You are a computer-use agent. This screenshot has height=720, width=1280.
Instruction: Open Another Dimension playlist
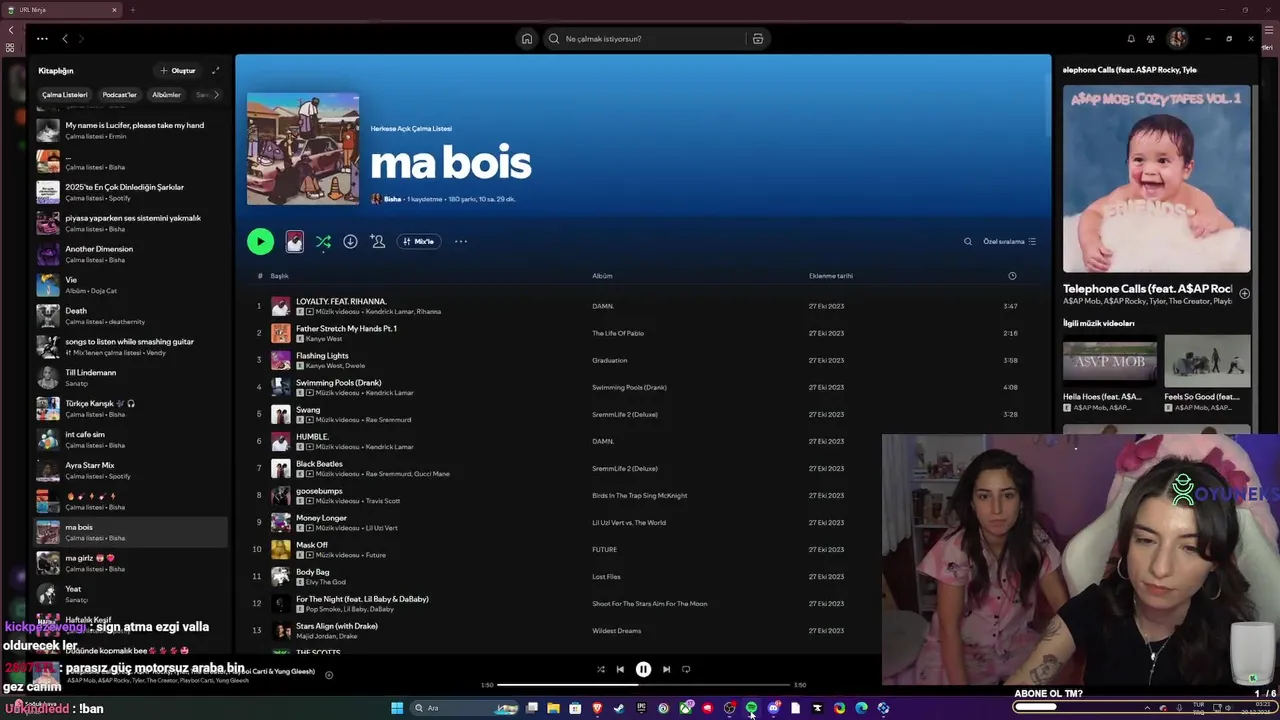click(x=130, y=254)
